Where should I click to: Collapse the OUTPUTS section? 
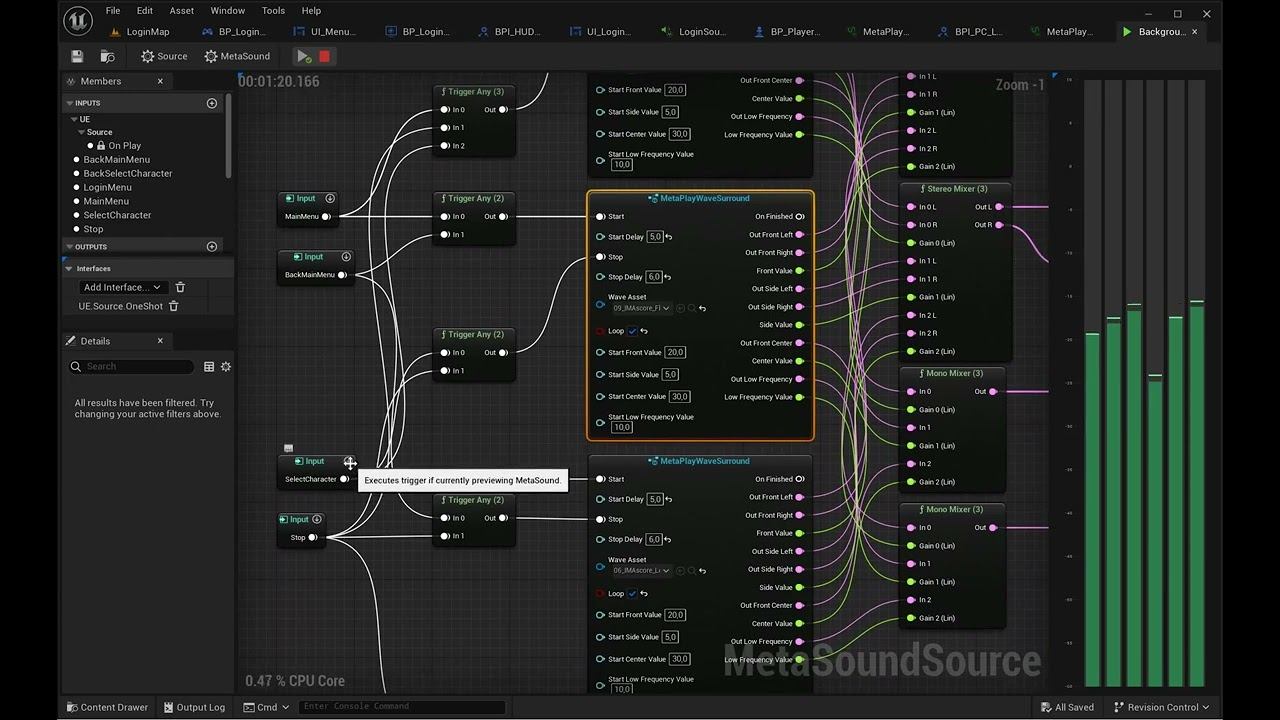(70, 247)
